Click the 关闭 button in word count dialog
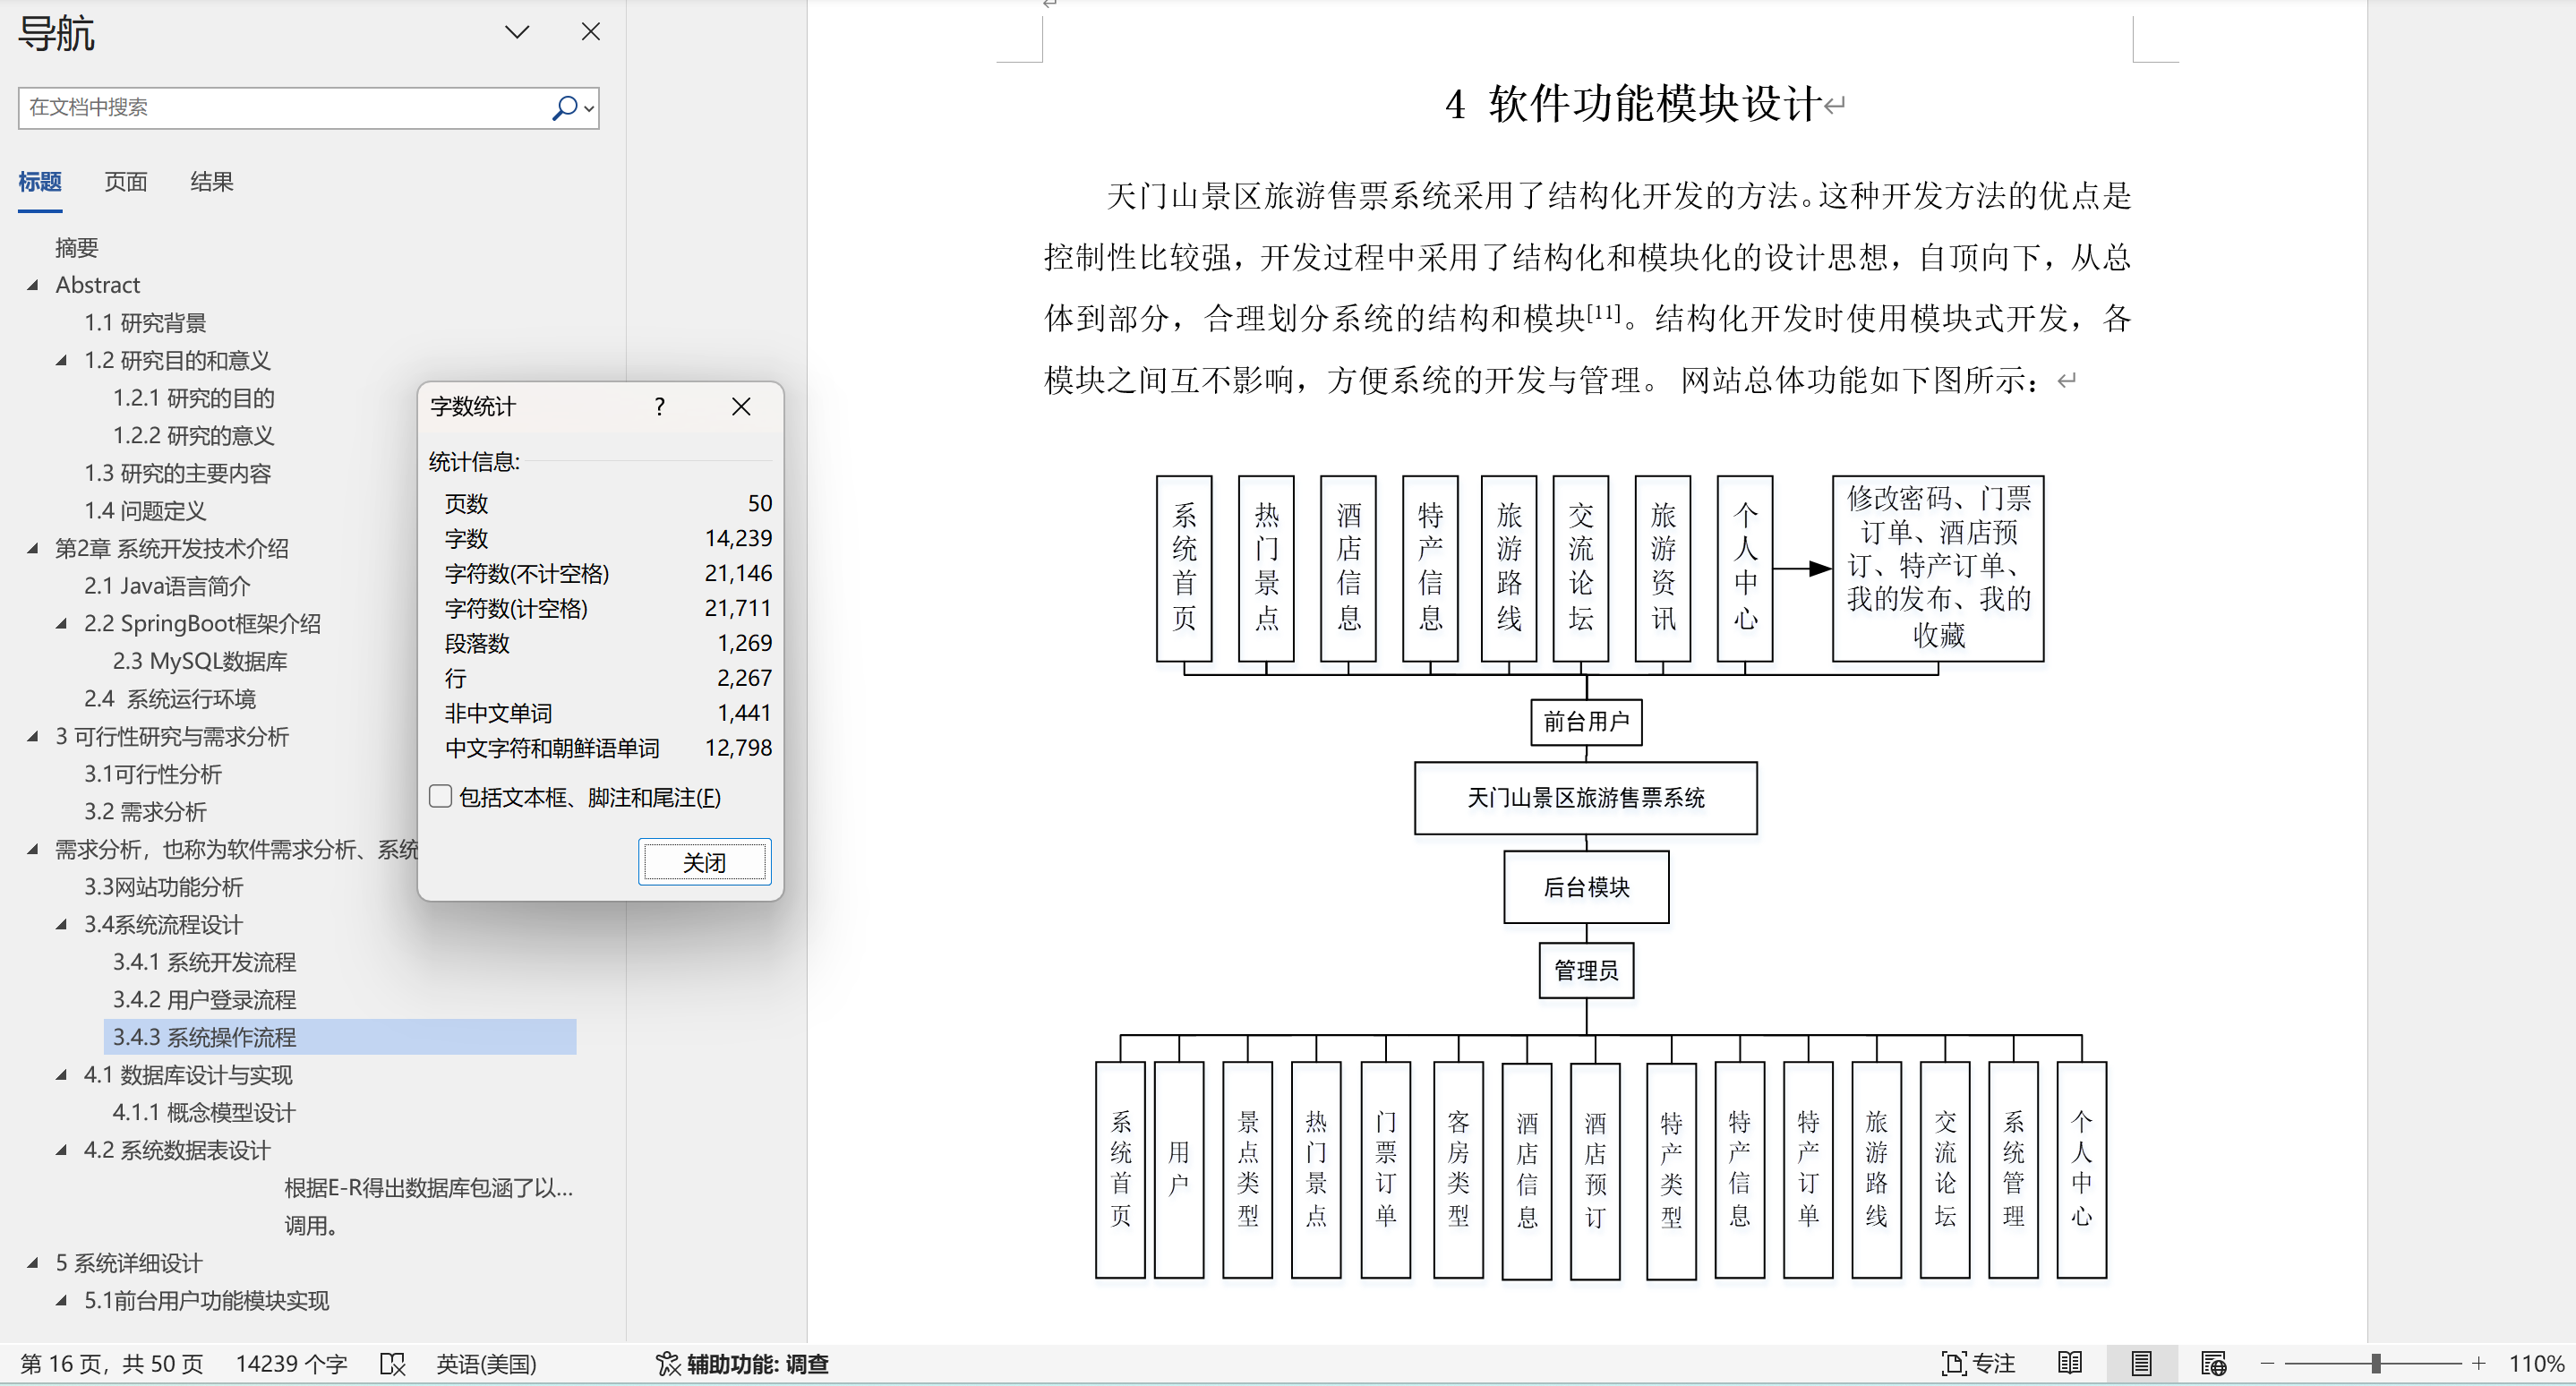The width and height of the screenshot is (2576, 1386). click(x=705, y=862)
